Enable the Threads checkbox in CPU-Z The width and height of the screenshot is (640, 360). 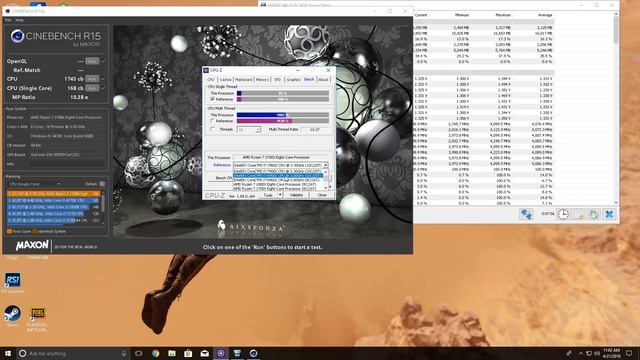point(213,129)
